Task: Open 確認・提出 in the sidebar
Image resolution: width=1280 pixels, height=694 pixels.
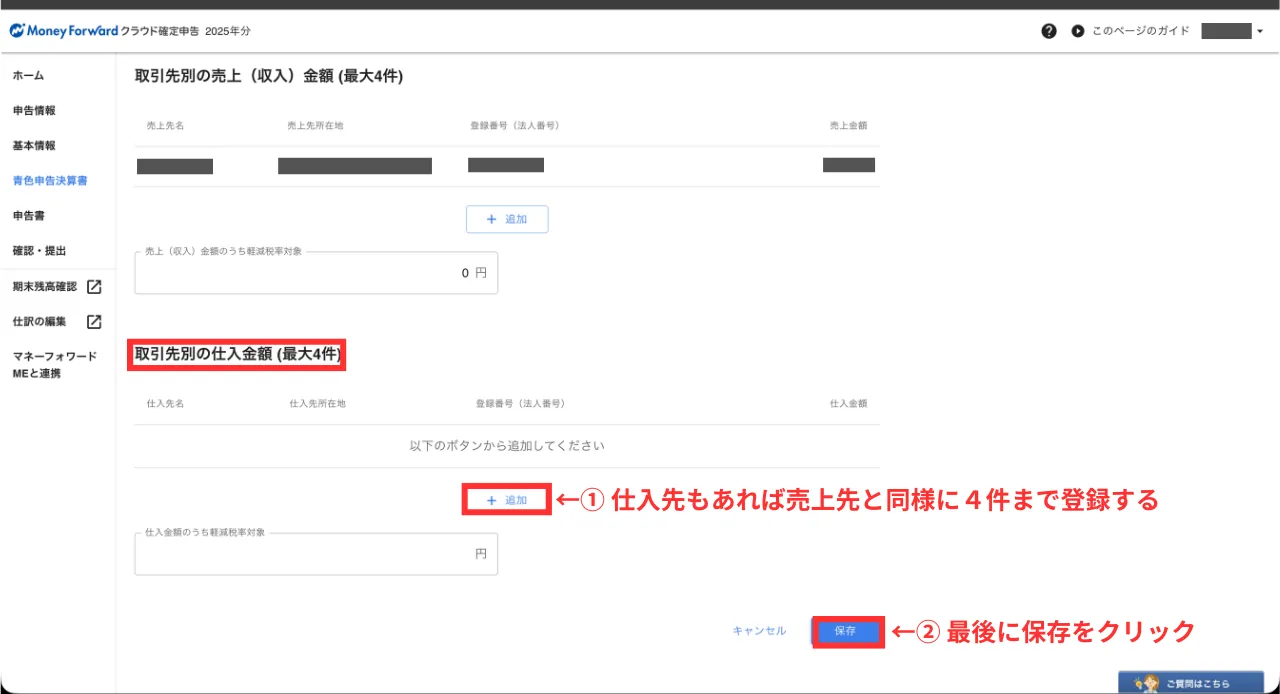Action: [40, 251]
